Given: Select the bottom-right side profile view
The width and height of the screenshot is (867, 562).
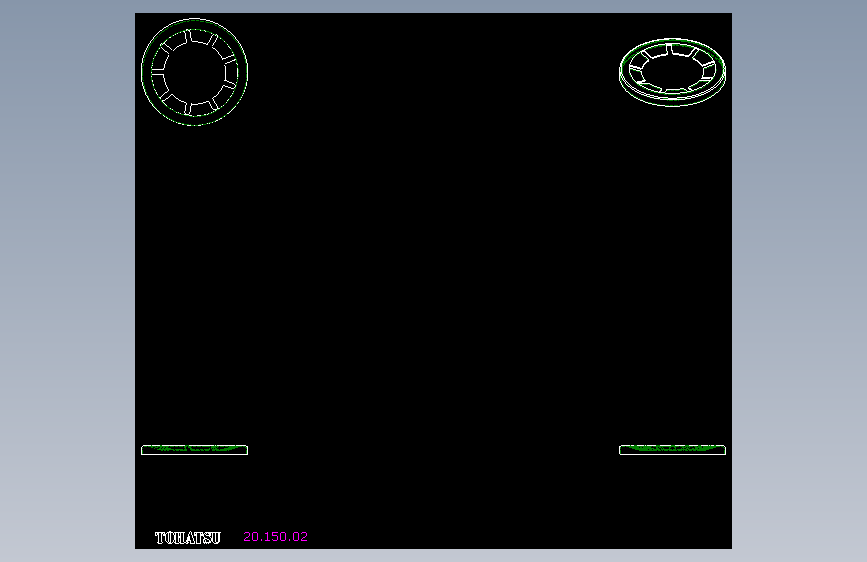Looking at the screenshot, I should pyautogui.click(x=672, y=450).
